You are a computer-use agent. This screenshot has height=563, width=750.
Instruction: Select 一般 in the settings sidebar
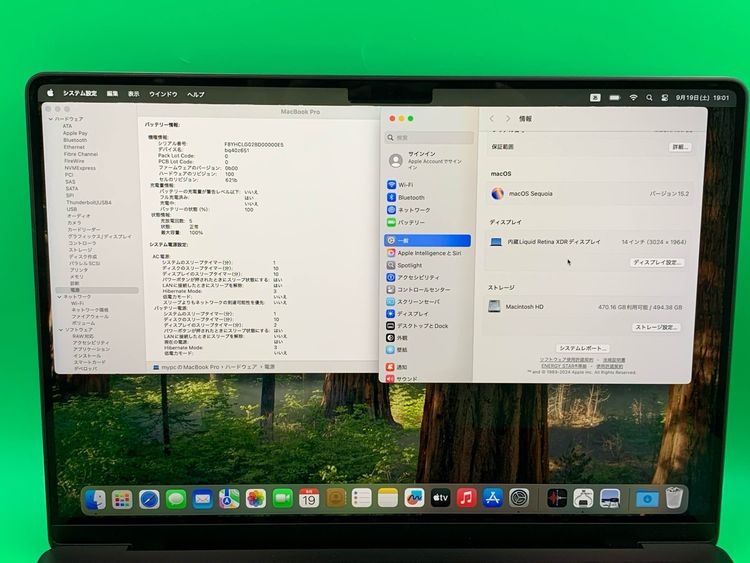[x=428, y=241]
